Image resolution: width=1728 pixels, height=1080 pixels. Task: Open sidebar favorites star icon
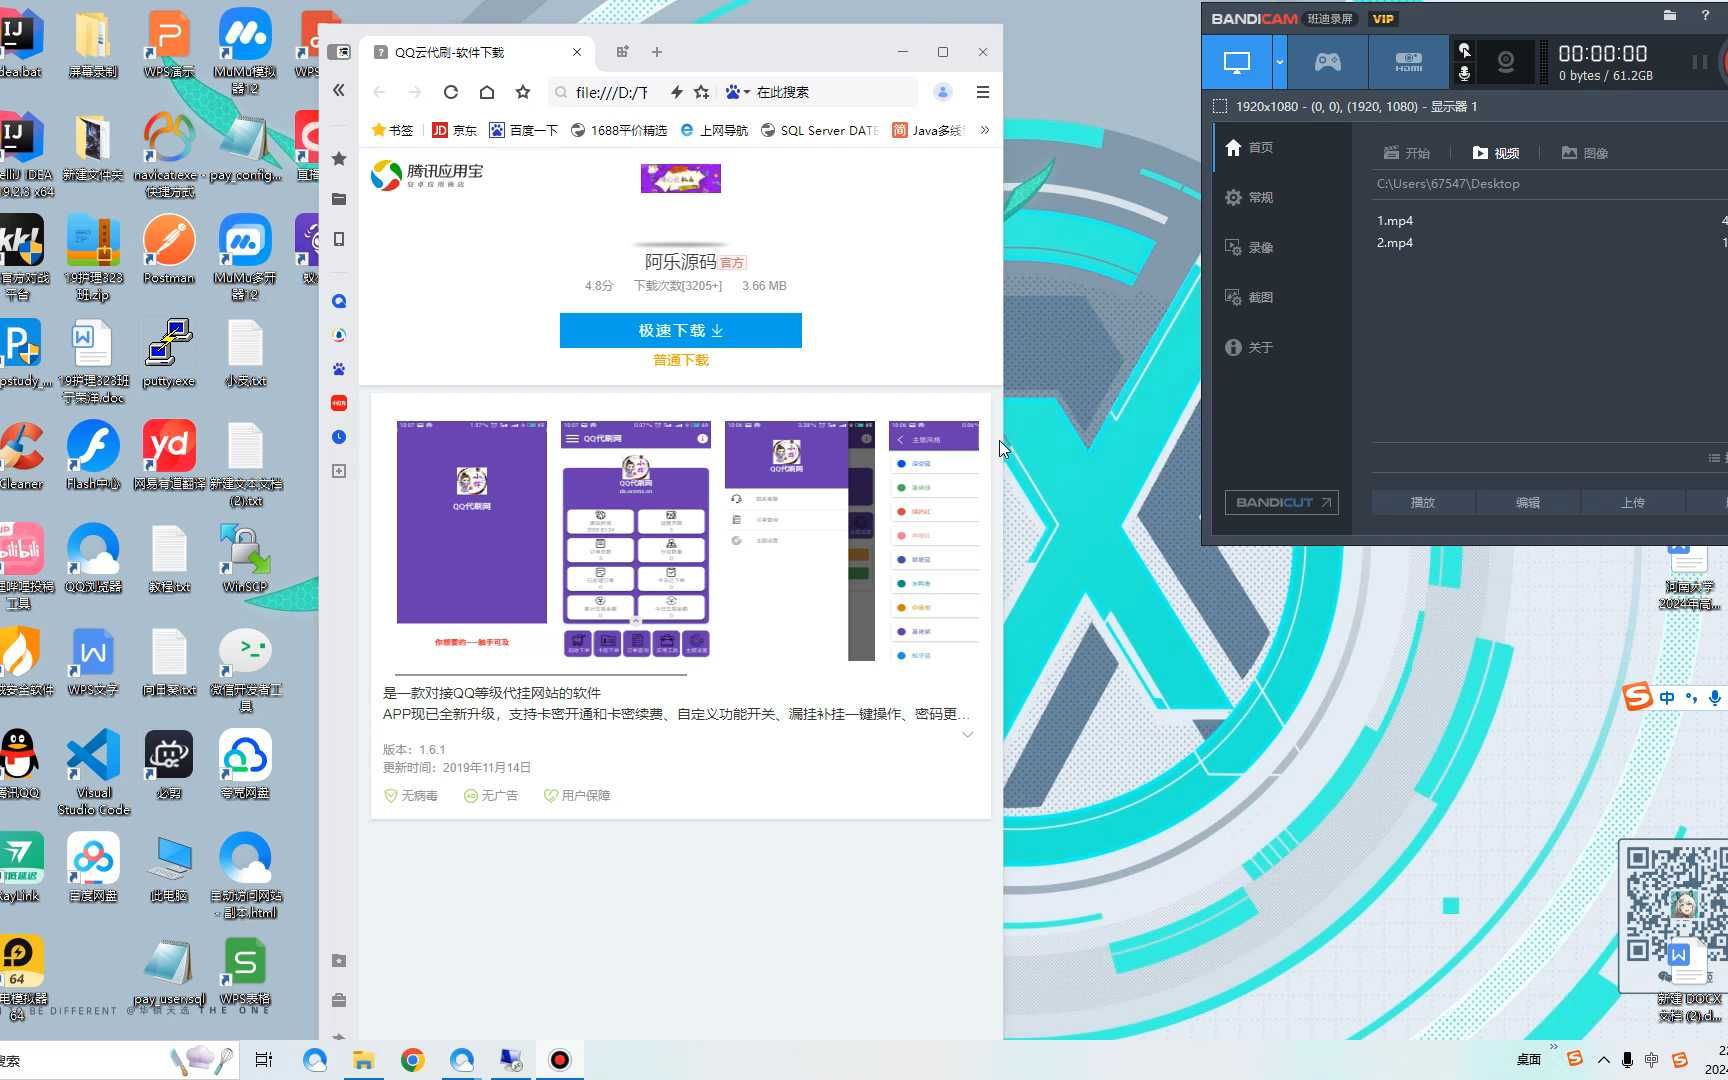coord(339,159)
